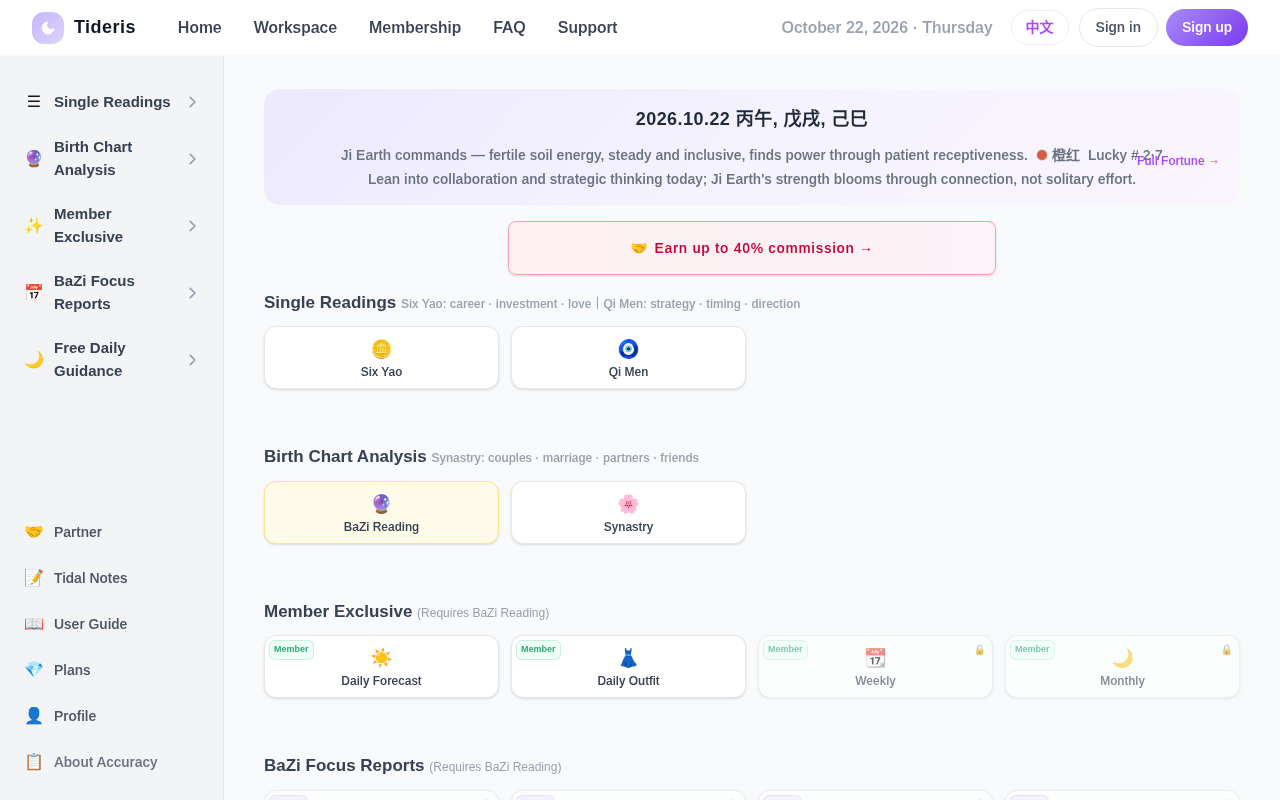Click lock icon on Weekly card
Viewport: 1280px width, 800px height.
[x=979, y=650]
